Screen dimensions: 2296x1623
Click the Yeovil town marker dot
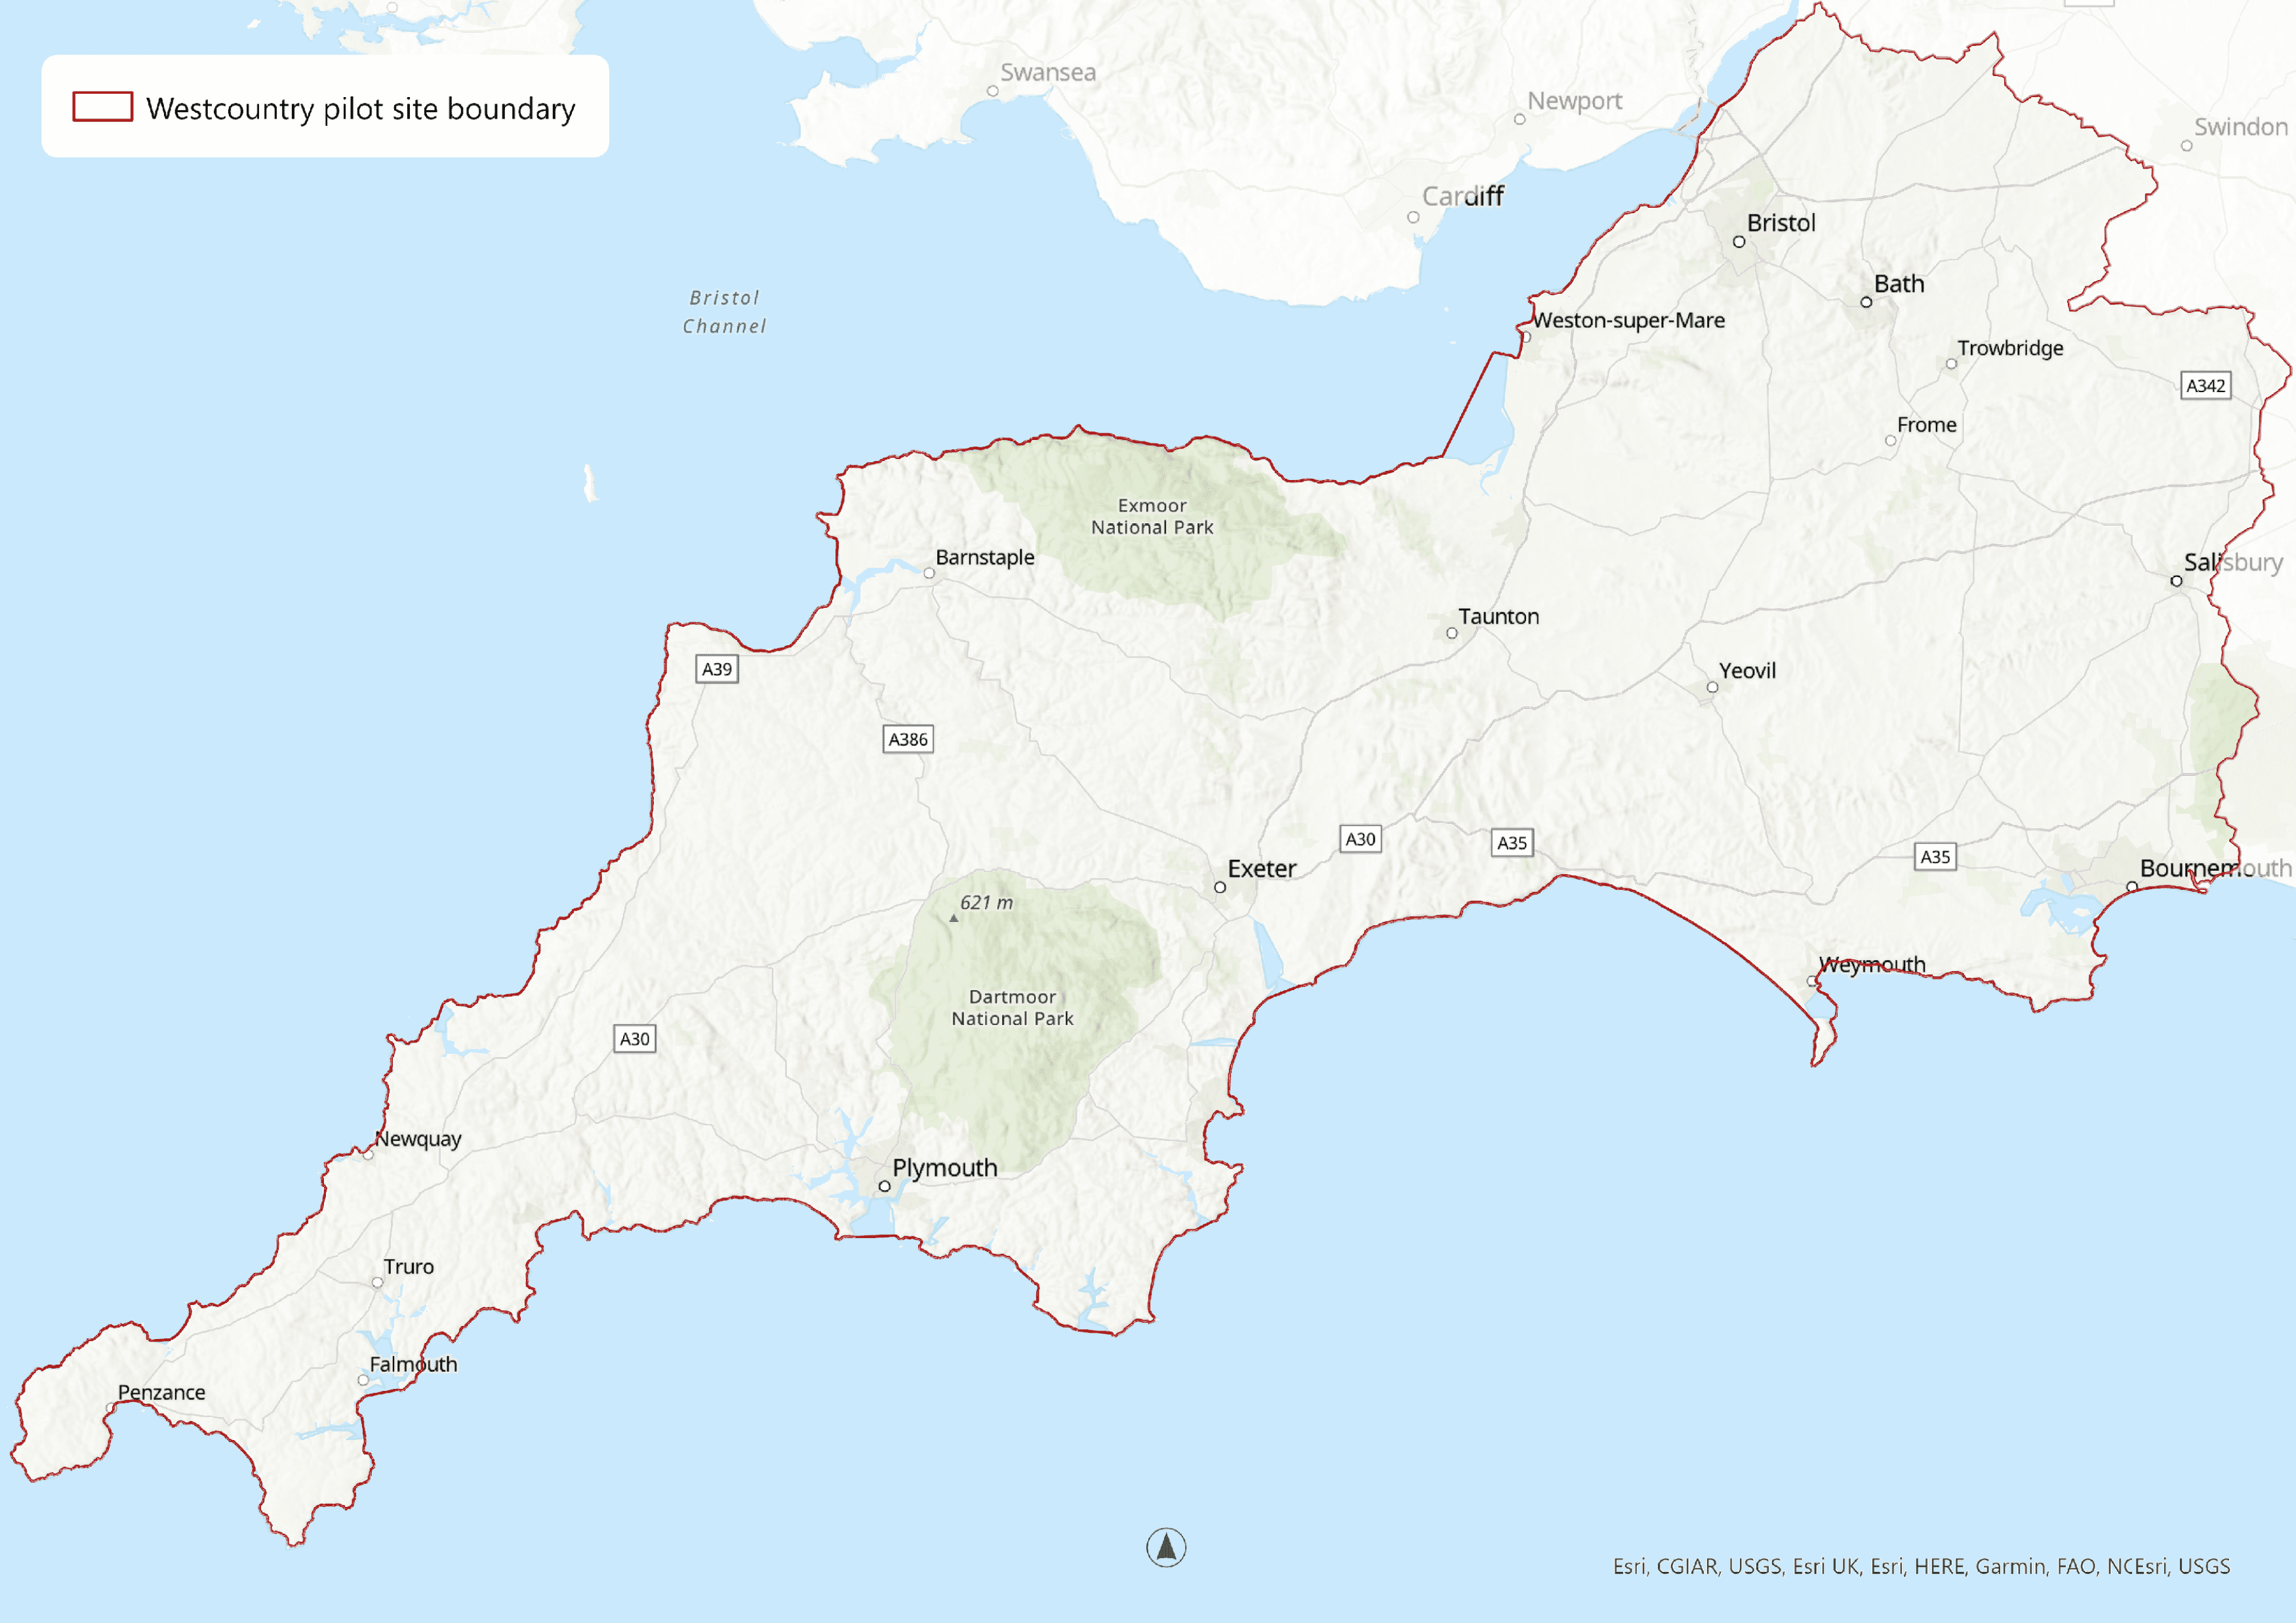coord(1712,687)
